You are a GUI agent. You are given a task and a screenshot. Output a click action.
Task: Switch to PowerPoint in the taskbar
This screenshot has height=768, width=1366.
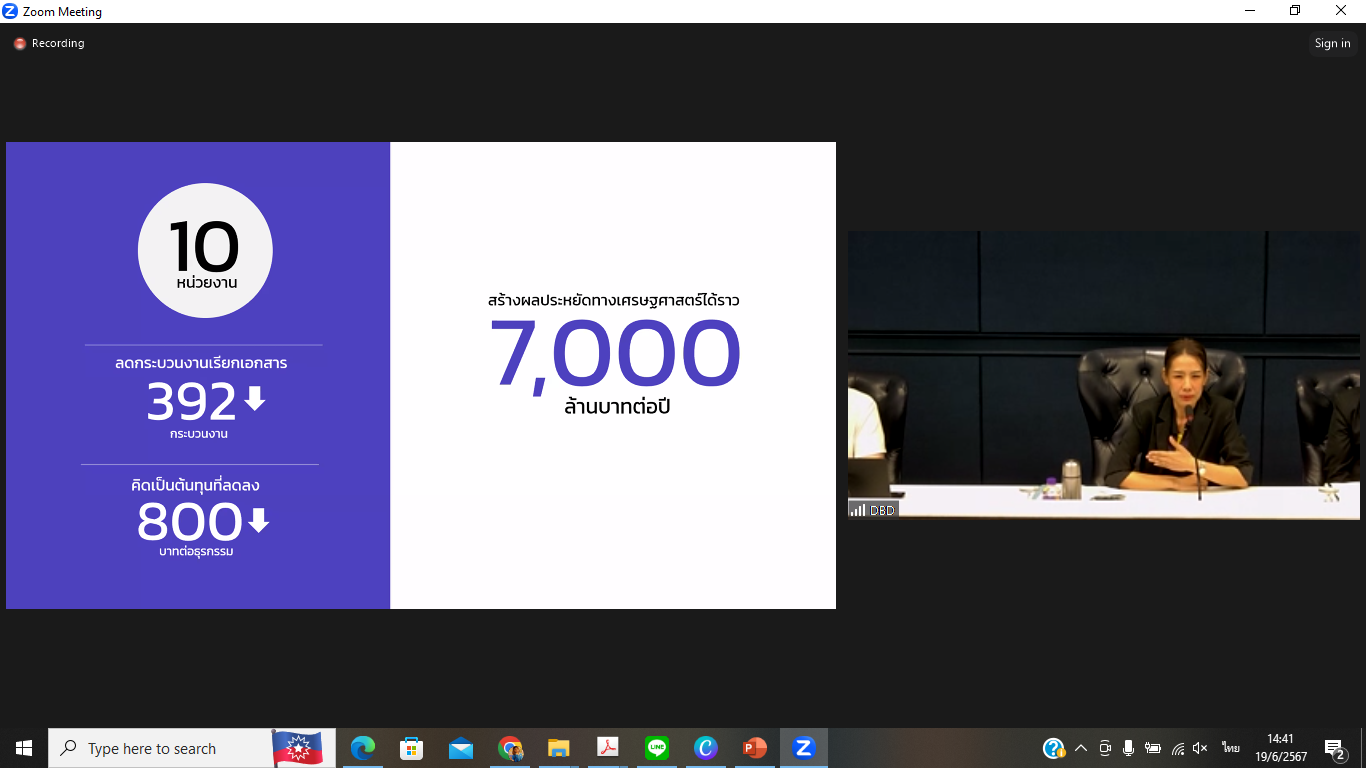pos(755,748)
